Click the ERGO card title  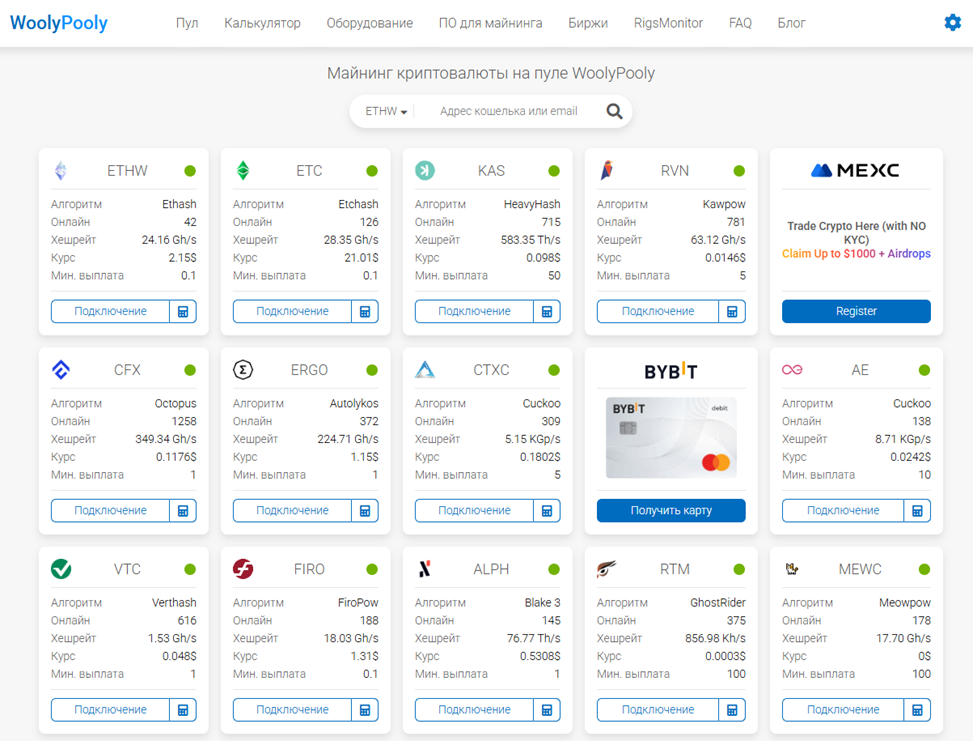coord(309,370)
